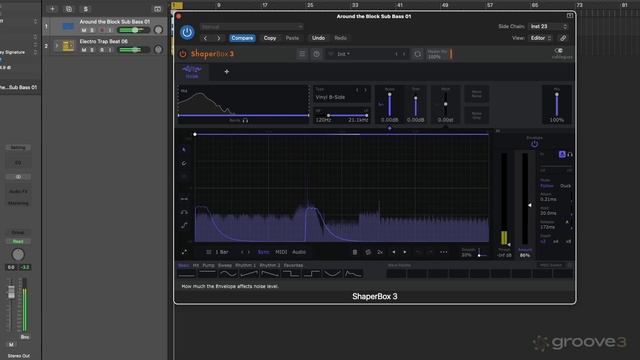This screenshot has width=640, height=360.
Task: Click the Undo button in plugin header
Action: point(318,38)
